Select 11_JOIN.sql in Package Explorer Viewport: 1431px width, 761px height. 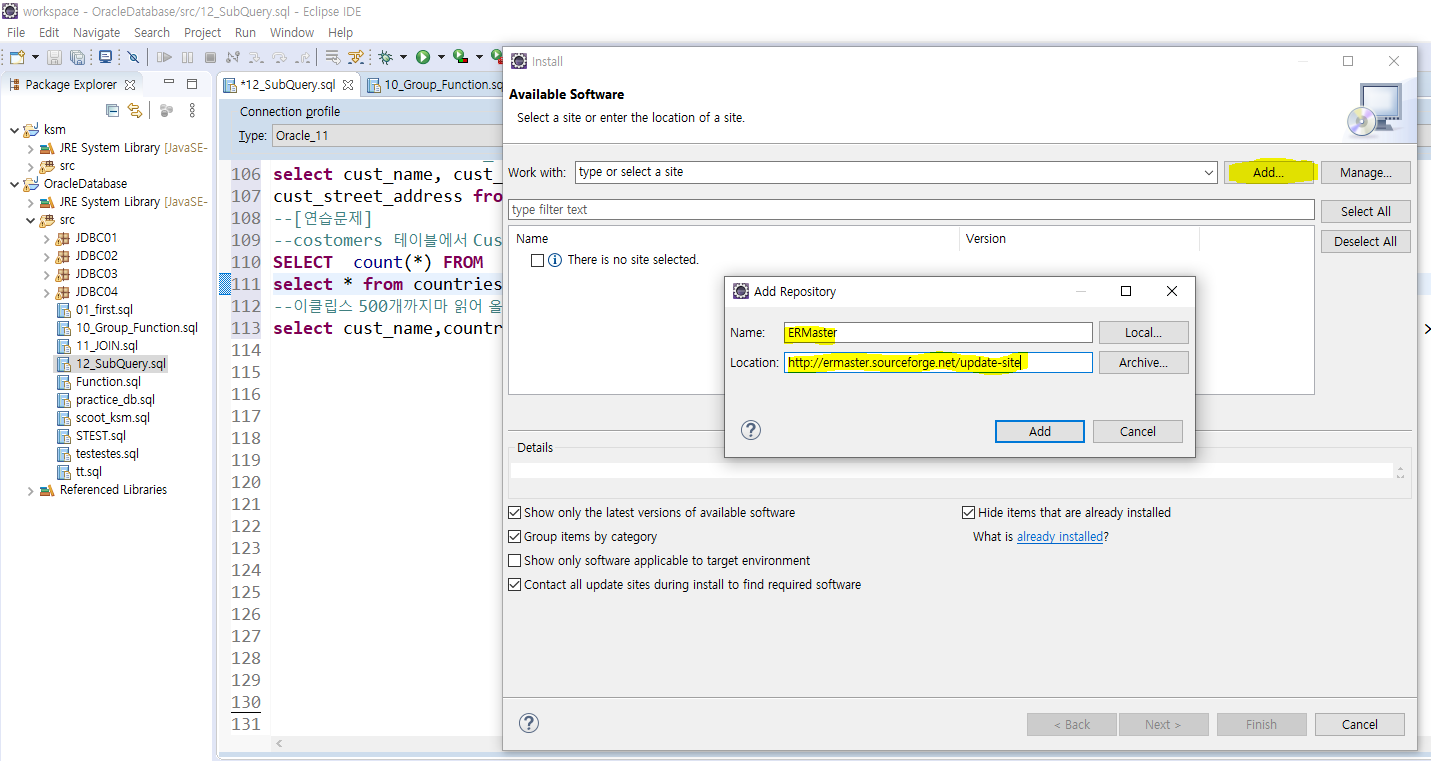106,346
